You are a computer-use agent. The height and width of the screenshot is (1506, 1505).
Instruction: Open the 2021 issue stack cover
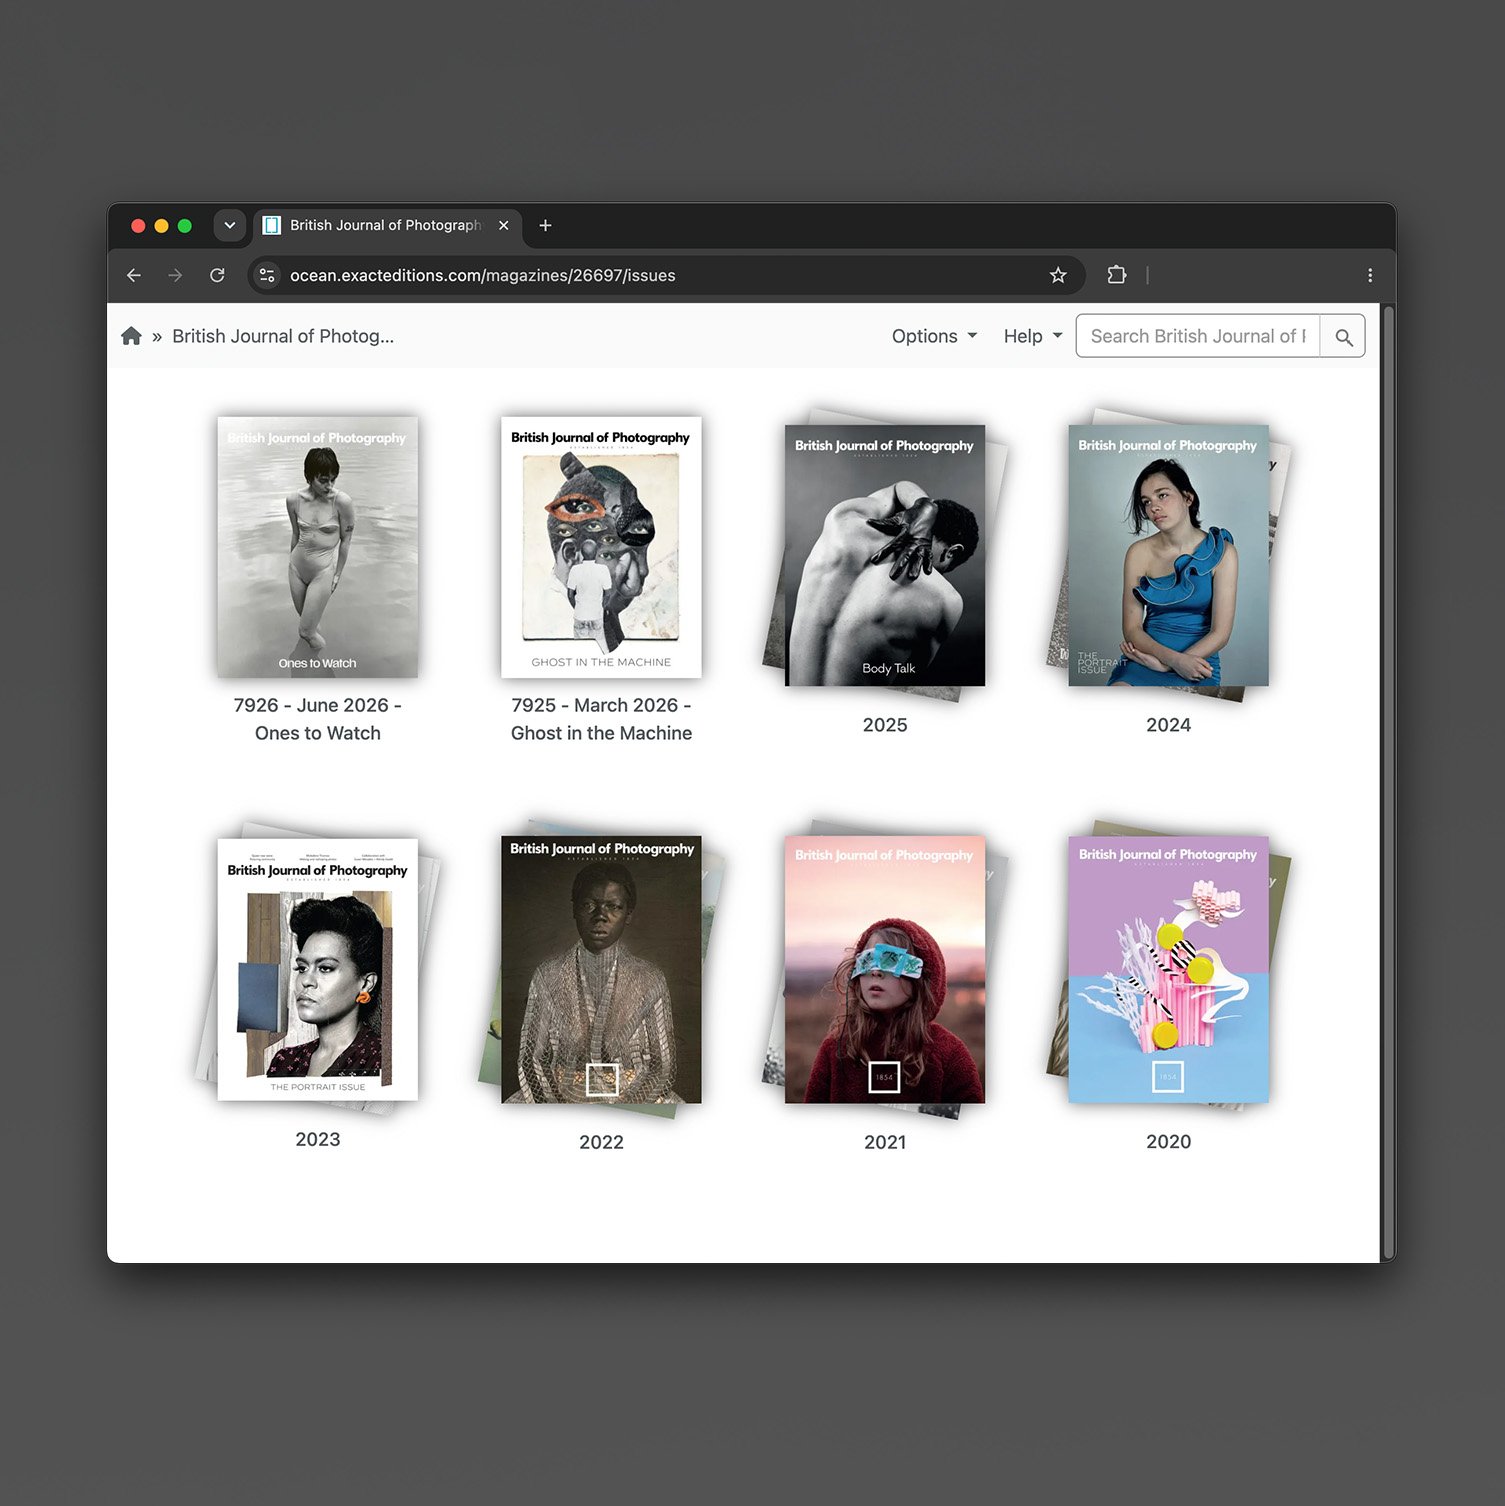pos(885,969)
